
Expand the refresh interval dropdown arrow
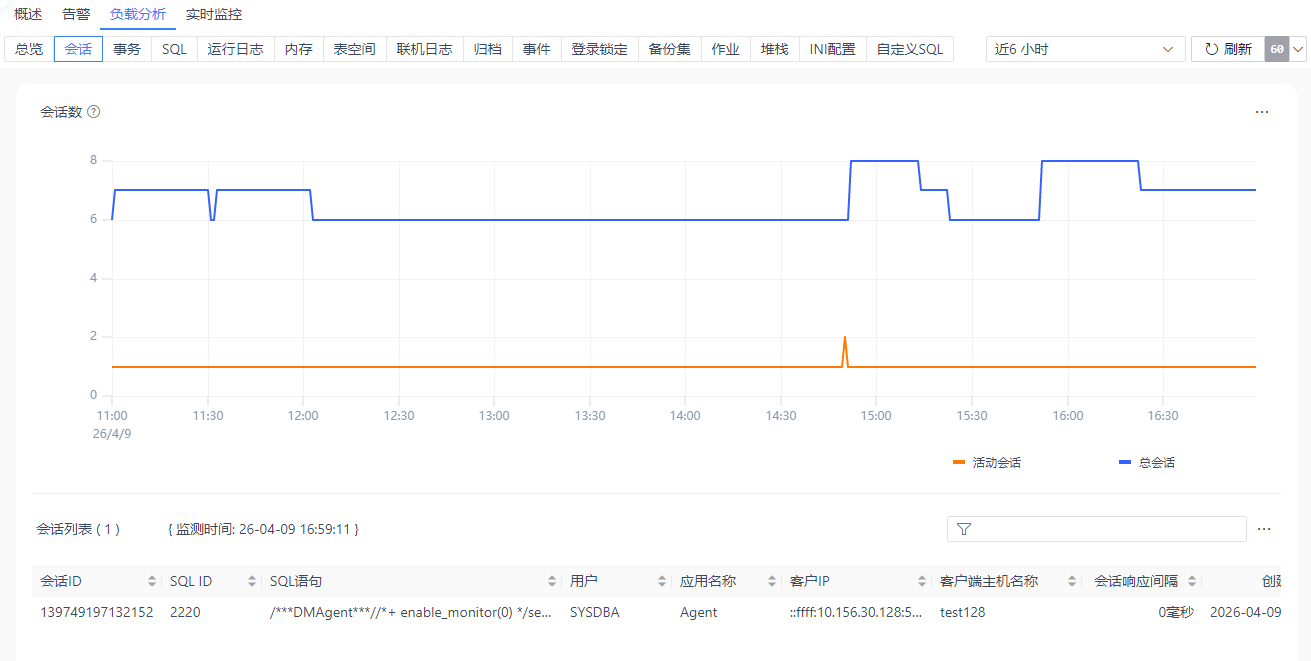point(1299,49)
